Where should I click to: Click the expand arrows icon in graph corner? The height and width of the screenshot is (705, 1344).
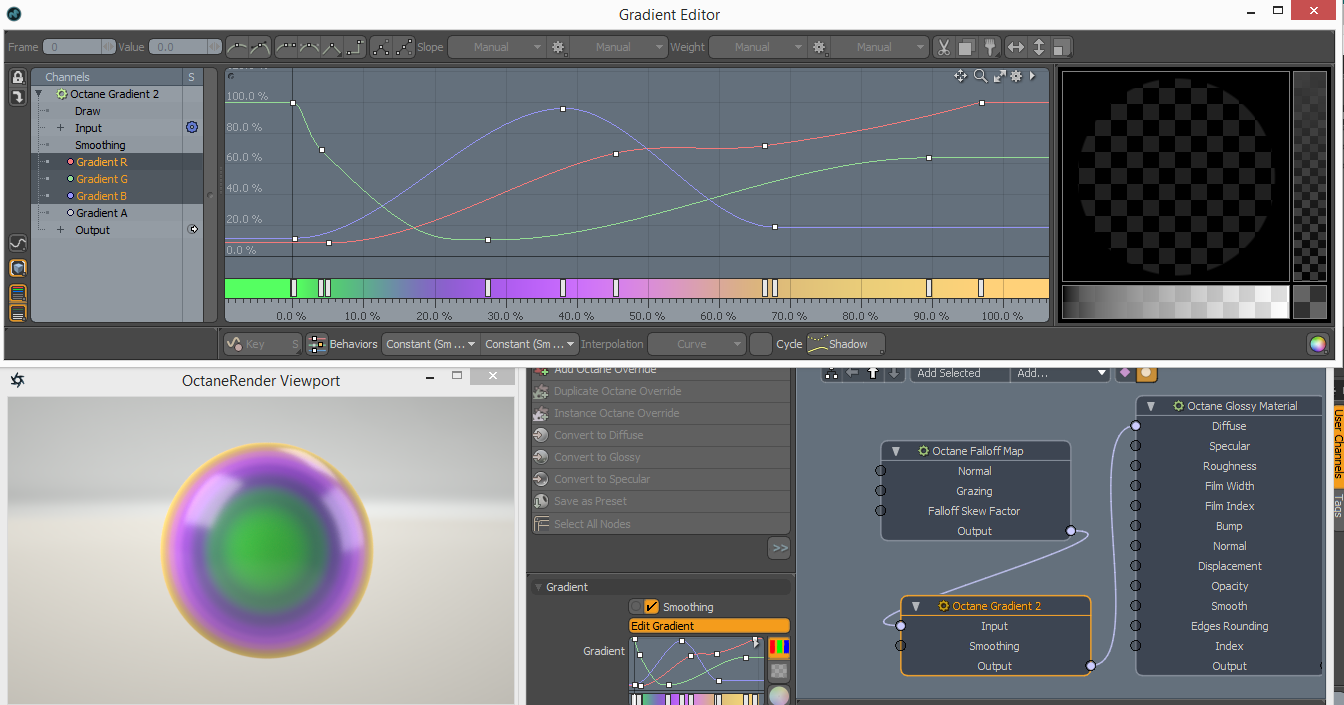click(999, 76)
